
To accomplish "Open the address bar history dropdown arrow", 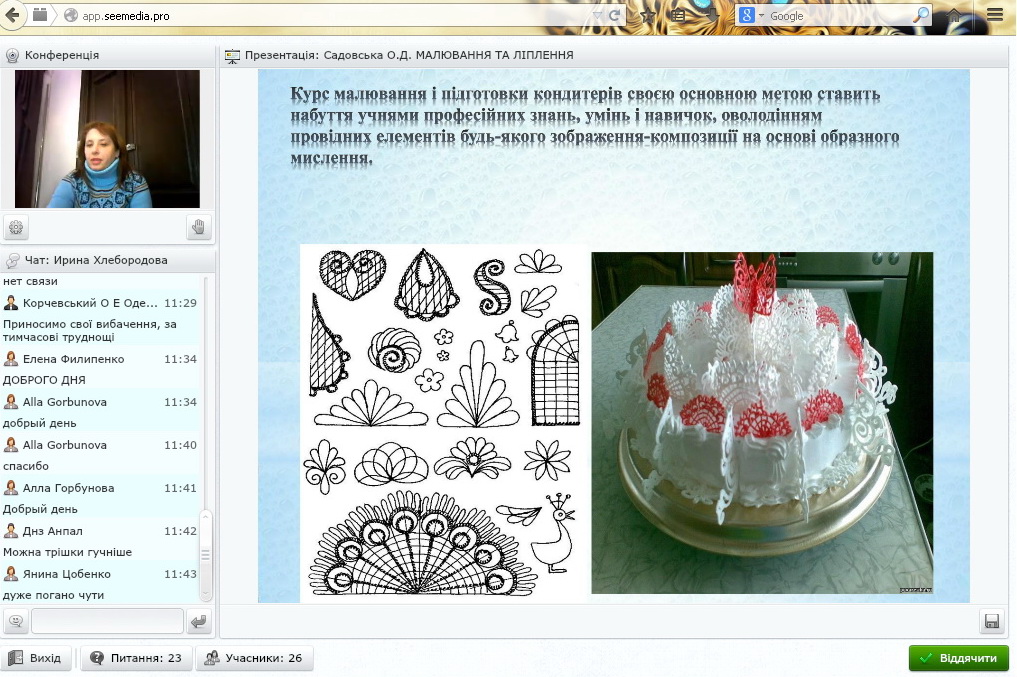I will click(x=597, y=16).
